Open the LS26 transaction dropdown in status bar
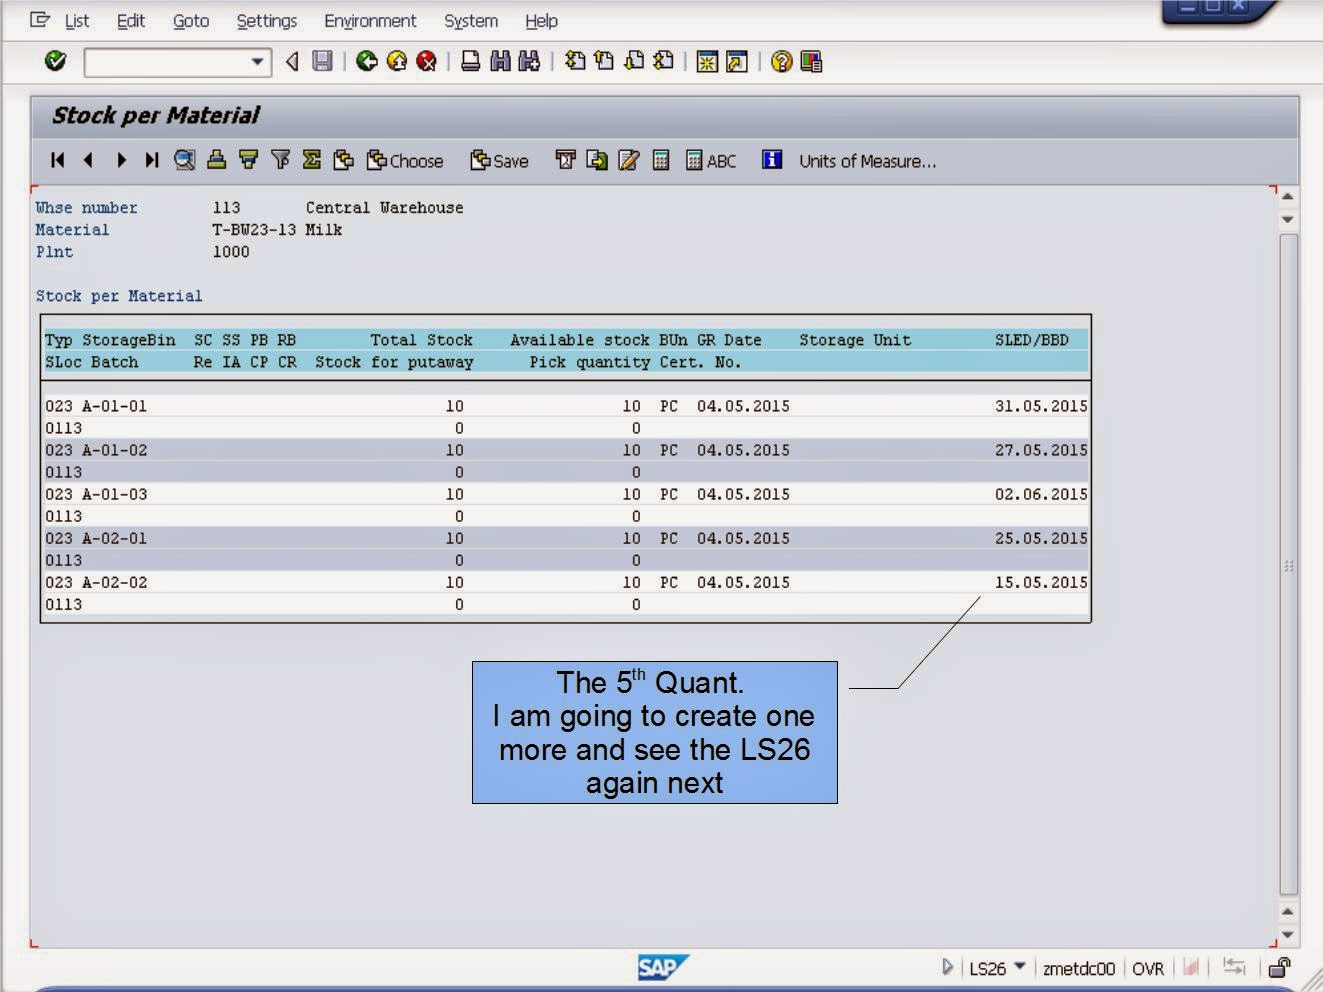This screenshot has width=1323, height=992. (1019, 967)
